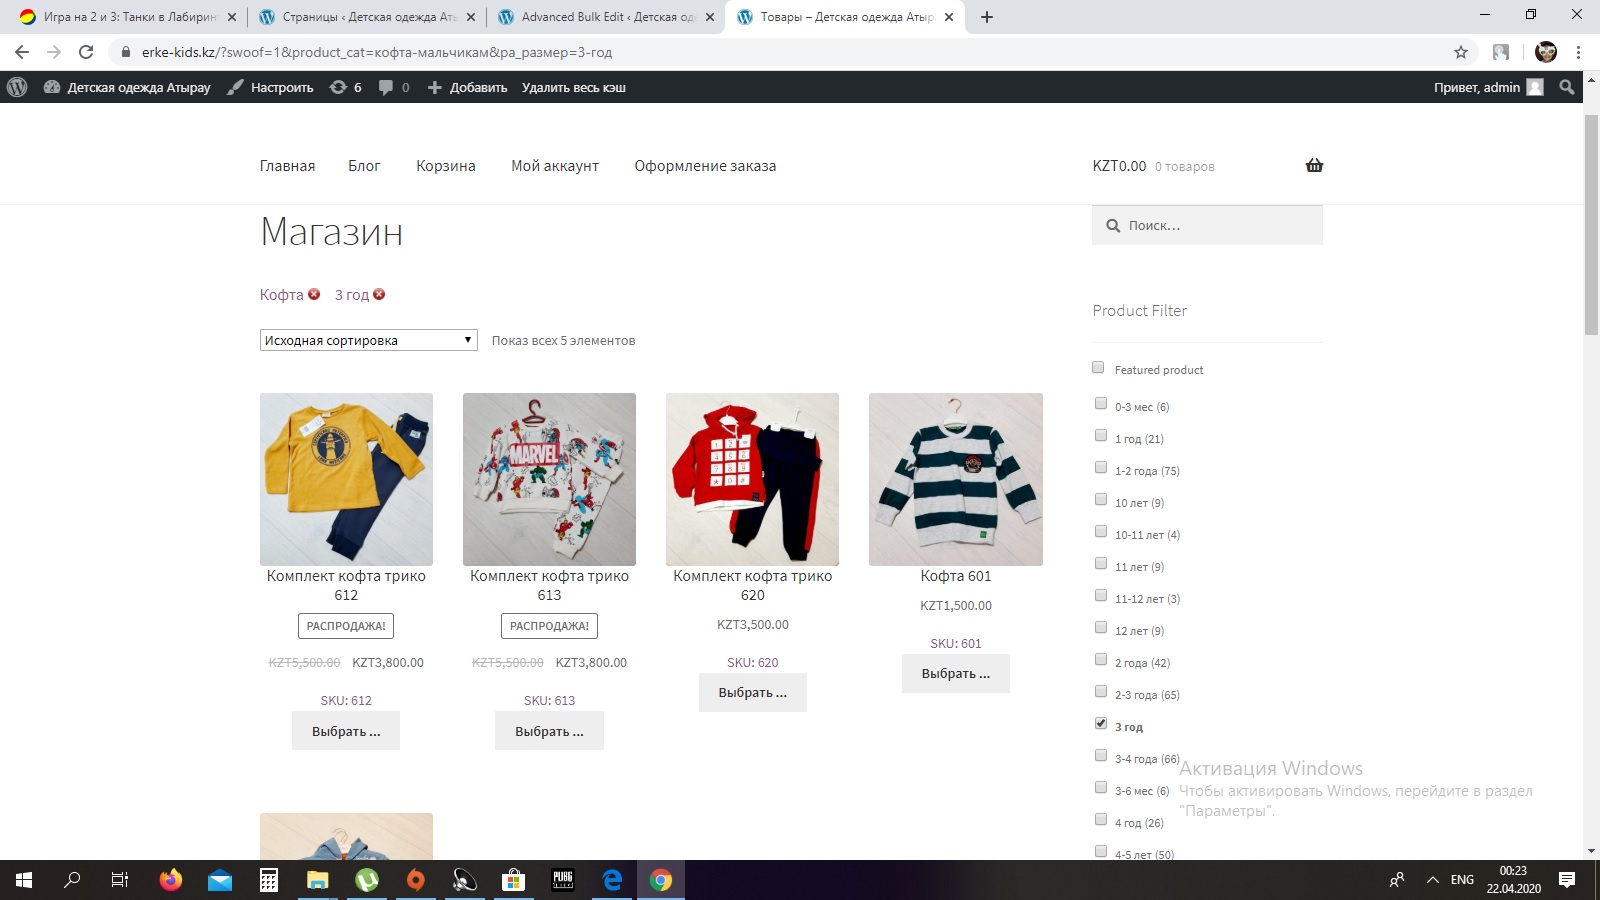Viewport: 1600px width, 900px height.
Task: View pending updates (6) in admin bar
Action: tap(346, 87)
